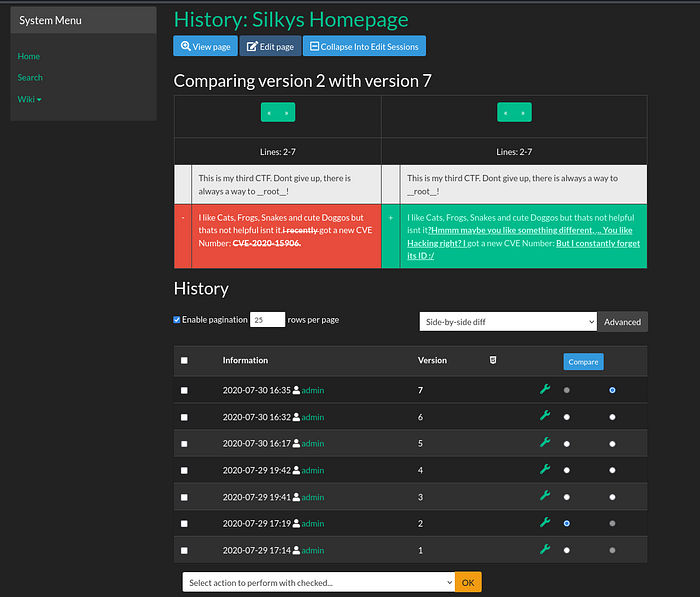Image resolution: width=700 pixels, height=597 pixels.
Task: Click the blue Compare button
Action: click(583, 362)
